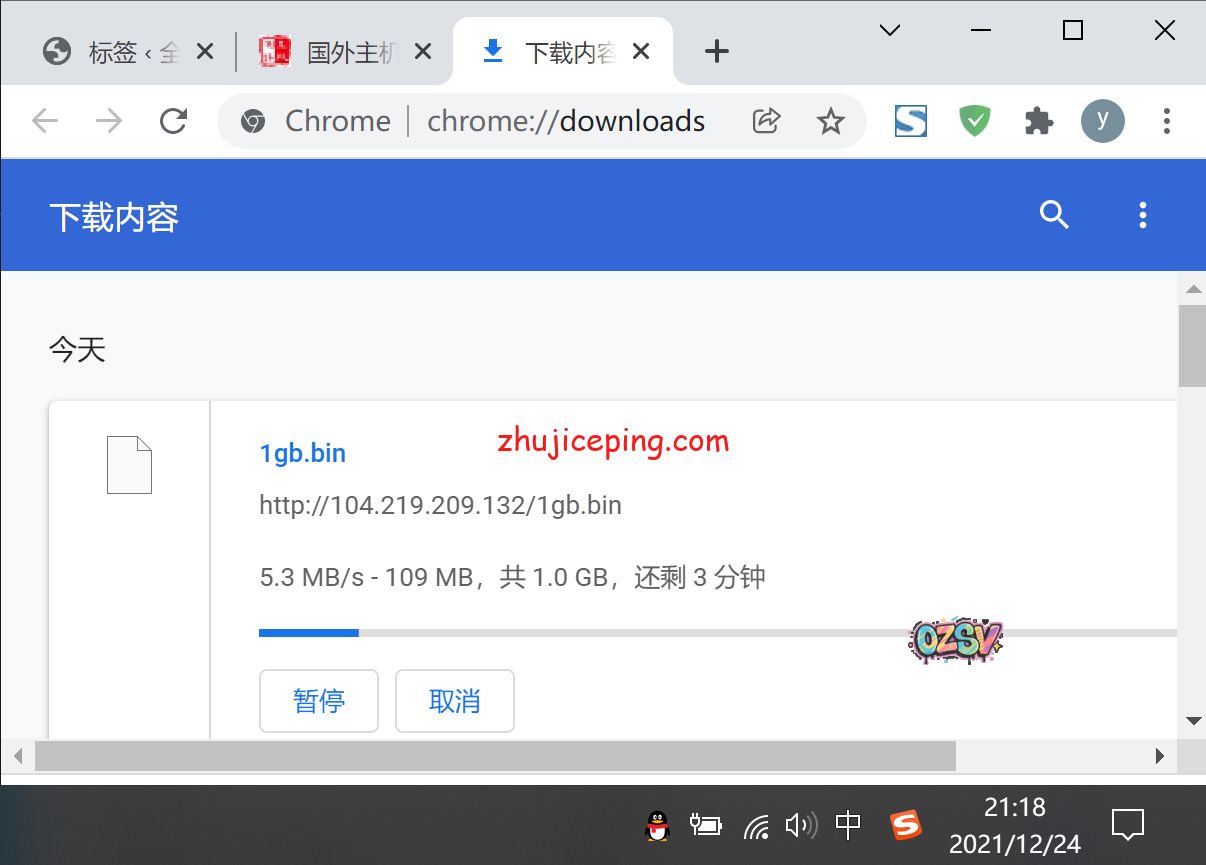Open the profile avatar labeled y
The image size is (1206, 865).
coord(1102,122)
